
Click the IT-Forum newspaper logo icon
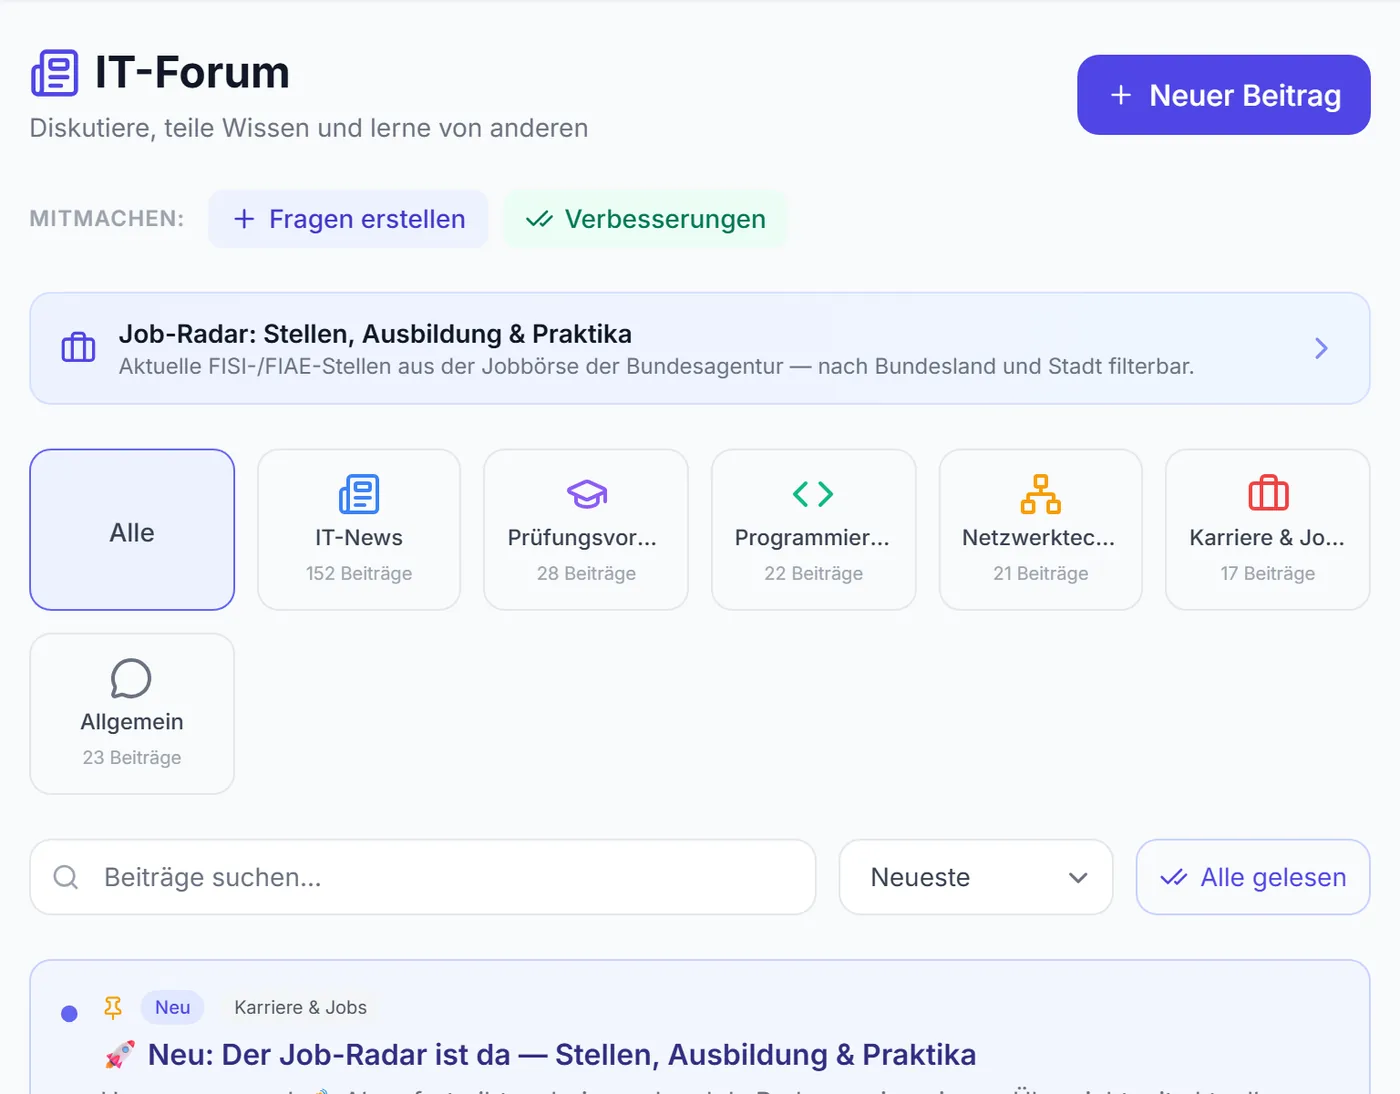coord(54,73)
